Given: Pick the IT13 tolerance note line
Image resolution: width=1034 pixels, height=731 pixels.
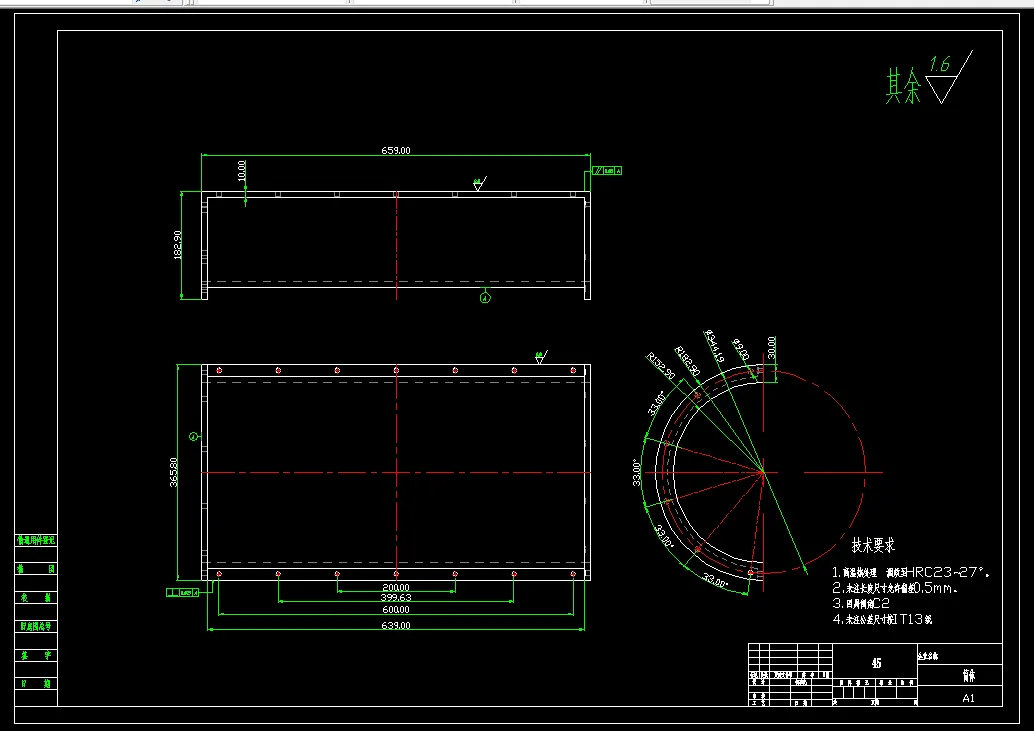Looking at the screenshot, I should pyautogui.click(x=882, y=619).
